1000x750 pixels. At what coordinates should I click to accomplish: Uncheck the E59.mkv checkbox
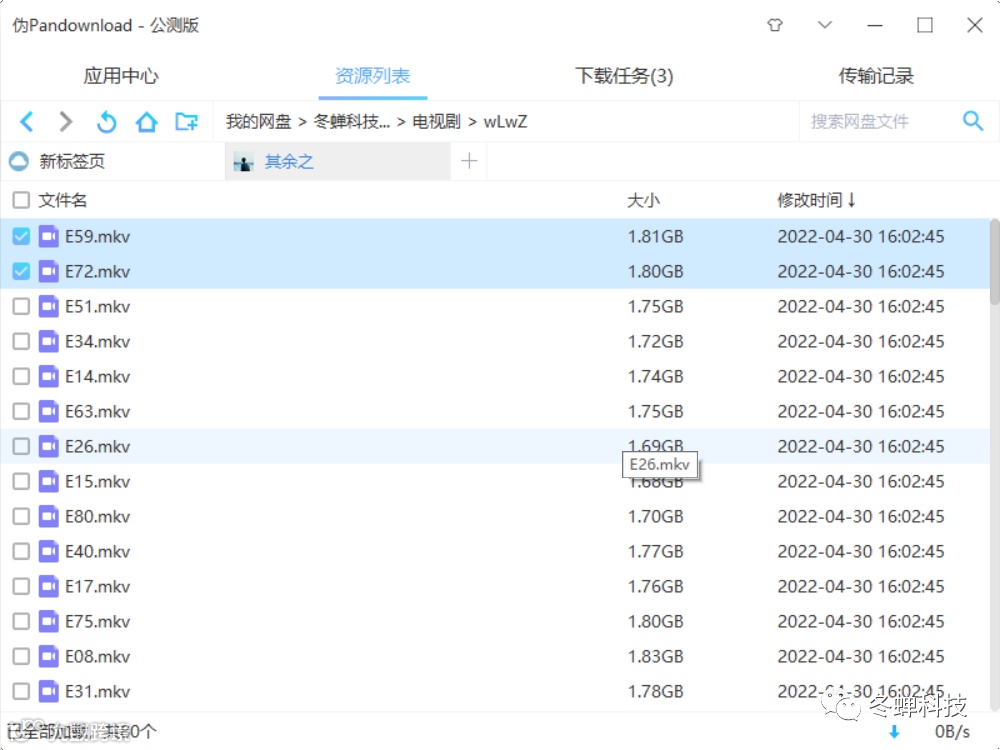coord(21,237)
